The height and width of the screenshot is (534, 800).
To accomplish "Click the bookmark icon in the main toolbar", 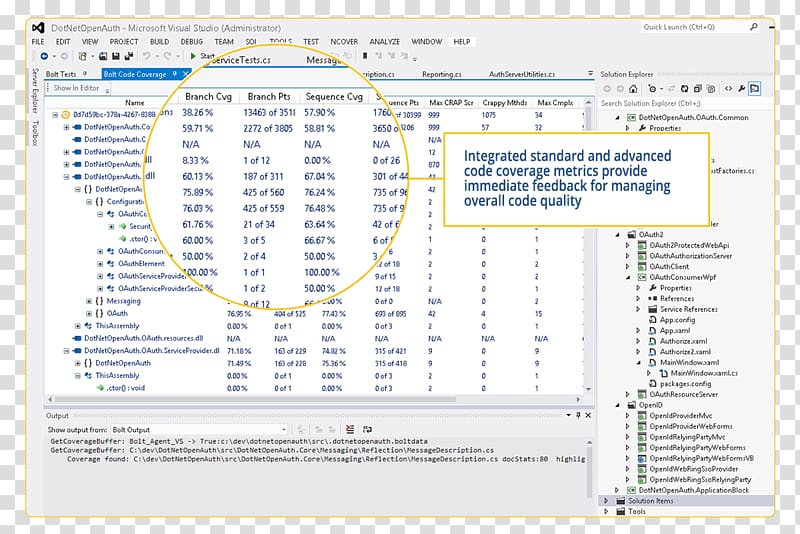I will [x=365, y=56].
